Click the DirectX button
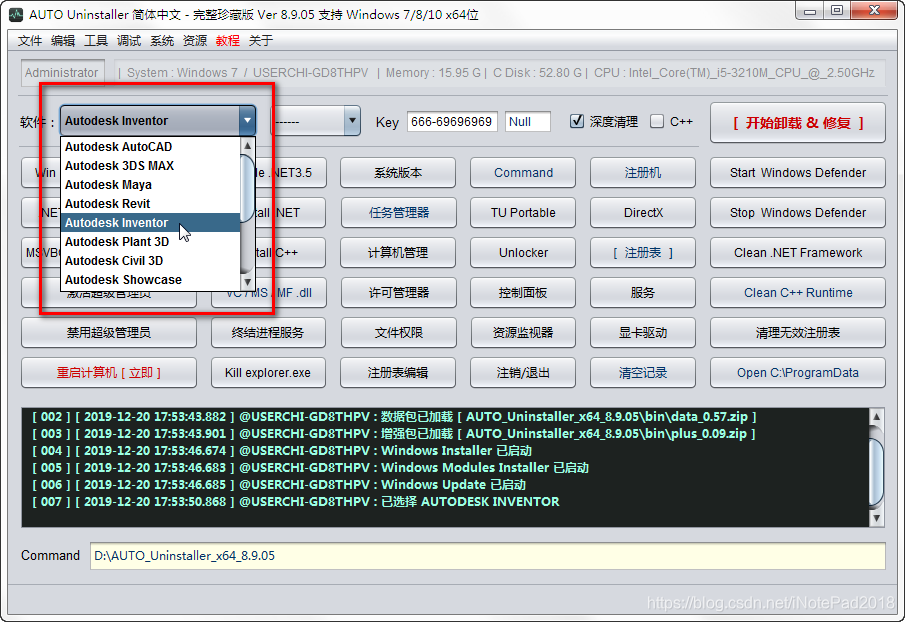 [x=643, y=212]
